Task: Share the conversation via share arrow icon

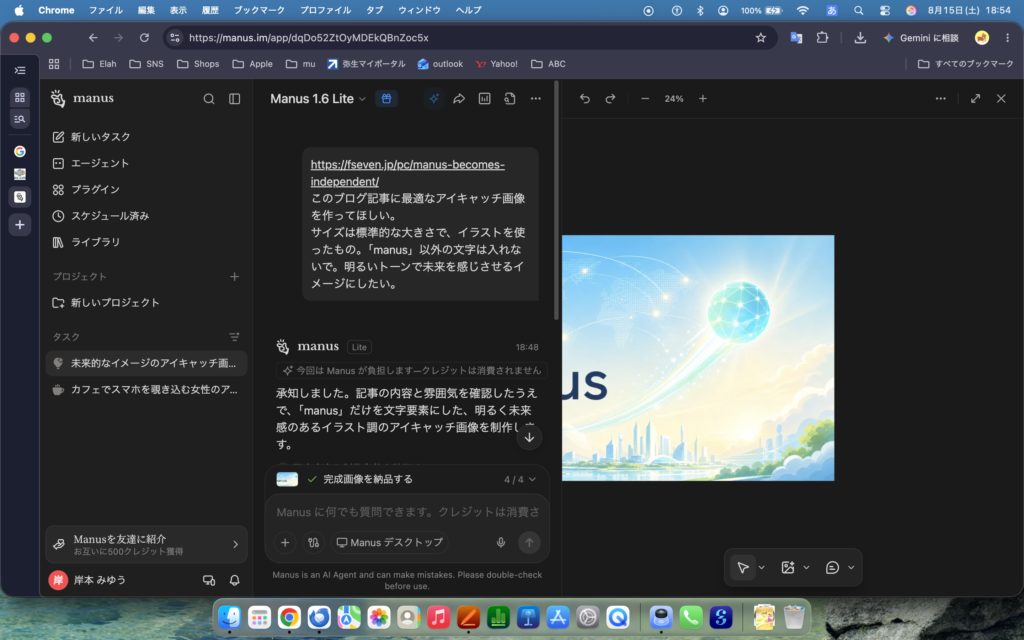Action: click(x=459, y=99)
